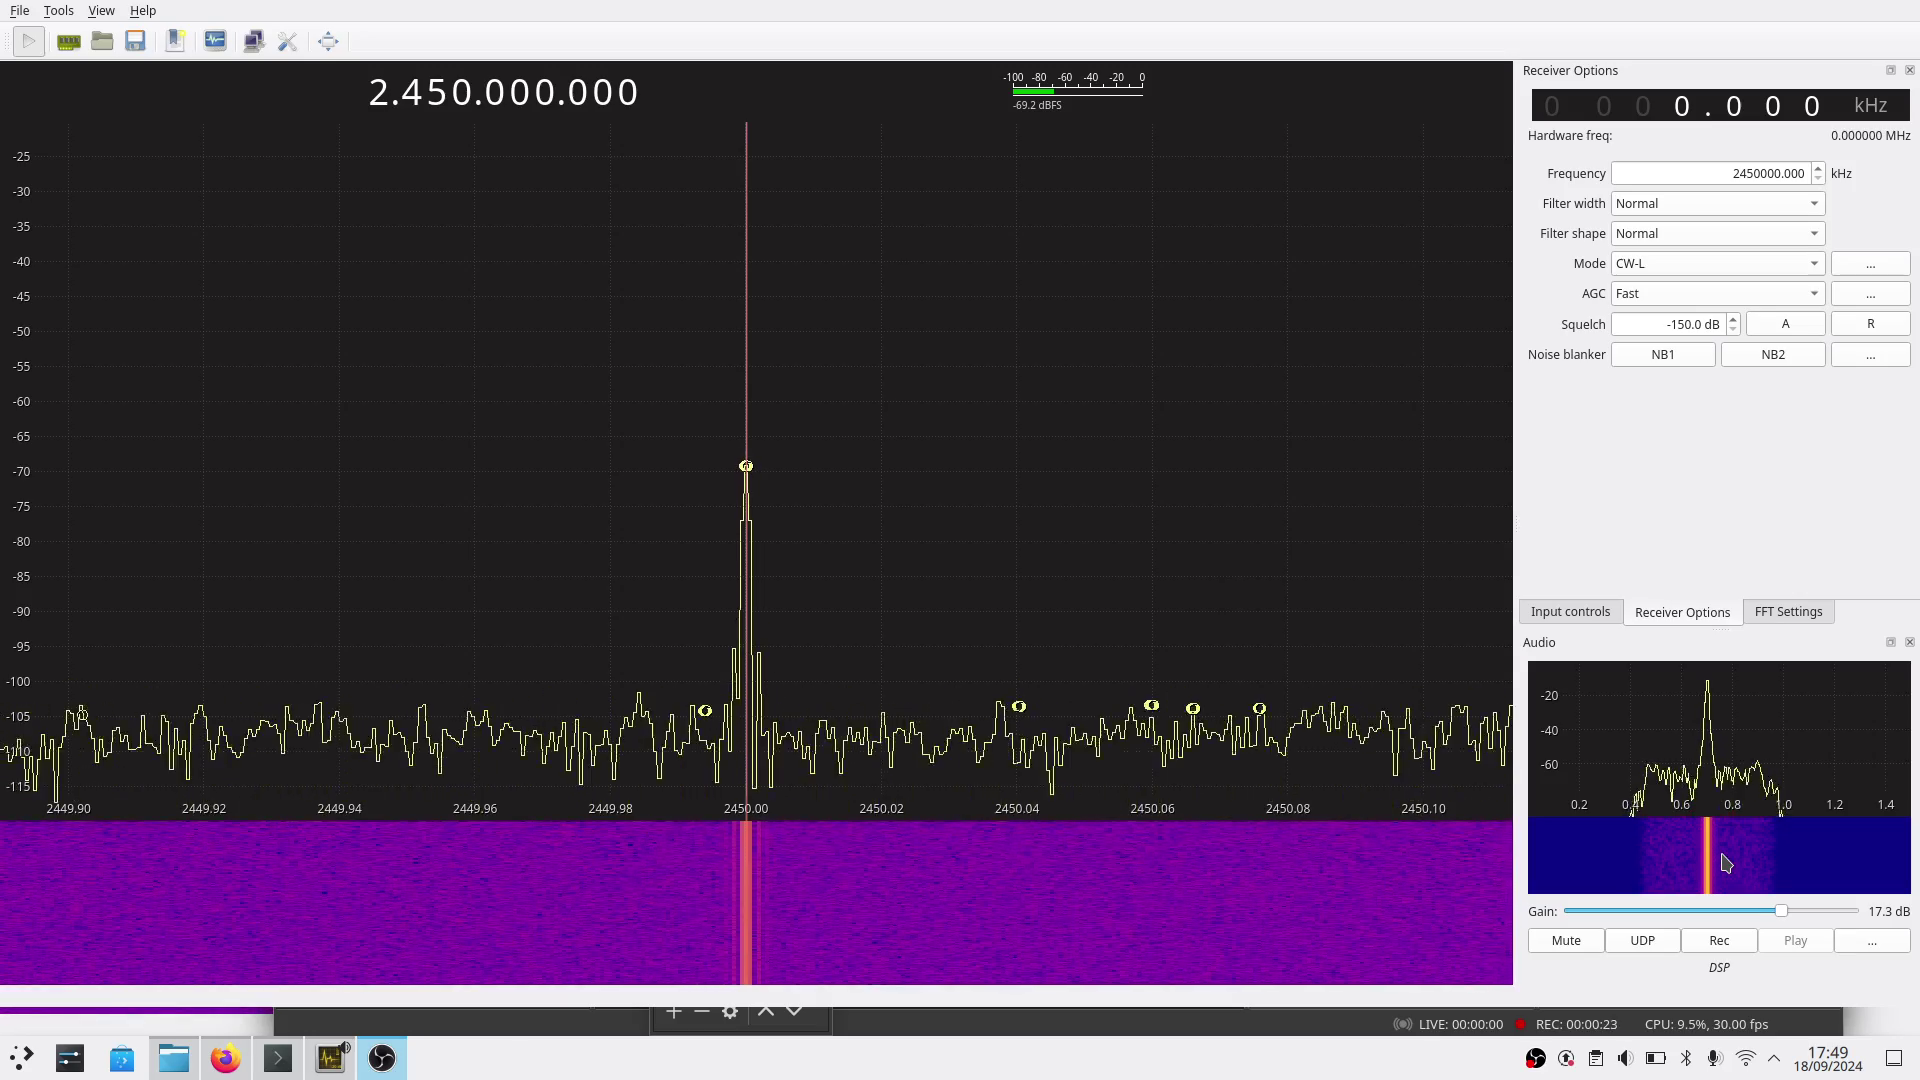Open Discover software center in taskbar
The width and height of the screenshot is (1920, 1080).
[x=122, y=1058]
